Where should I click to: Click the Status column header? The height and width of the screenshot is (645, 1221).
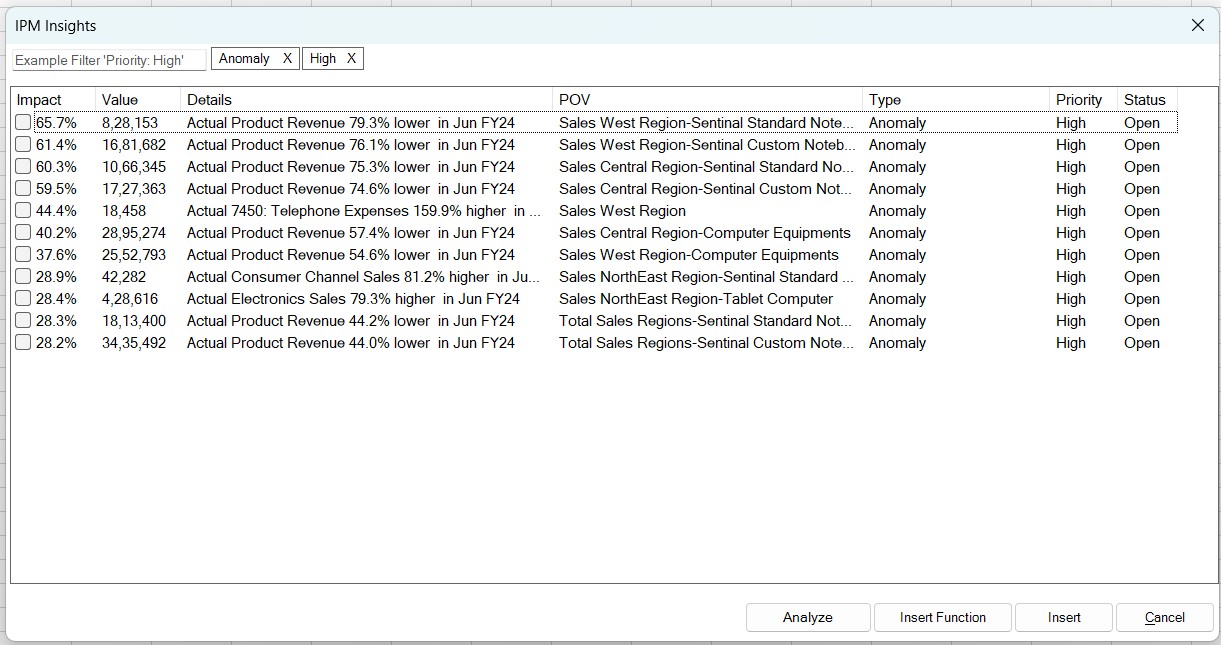coord(1148,100)
